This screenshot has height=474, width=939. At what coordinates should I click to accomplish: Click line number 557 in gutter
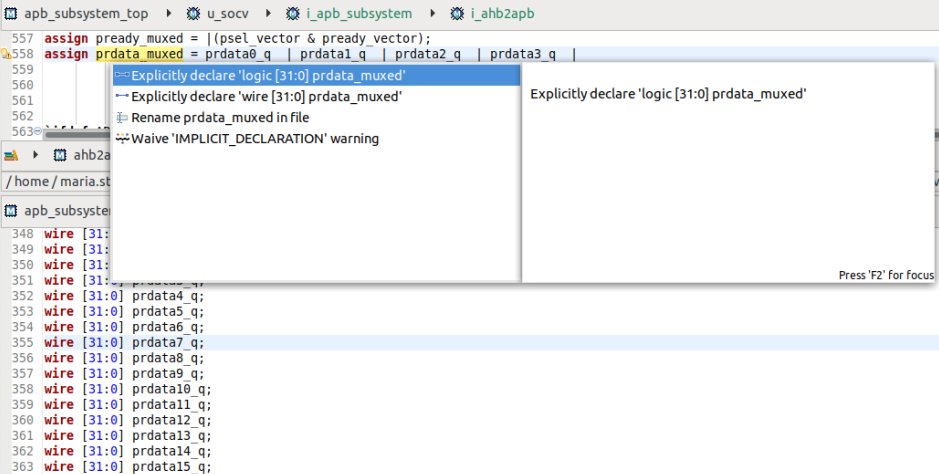click(23, 39)
